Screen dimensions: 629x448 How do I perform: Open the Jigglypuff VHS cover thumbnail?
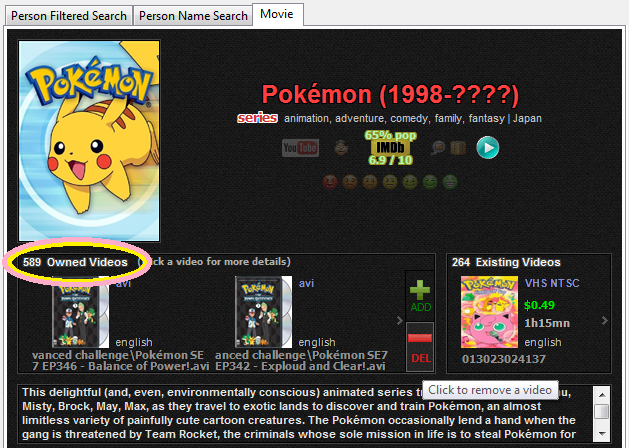tap(490, 312)
